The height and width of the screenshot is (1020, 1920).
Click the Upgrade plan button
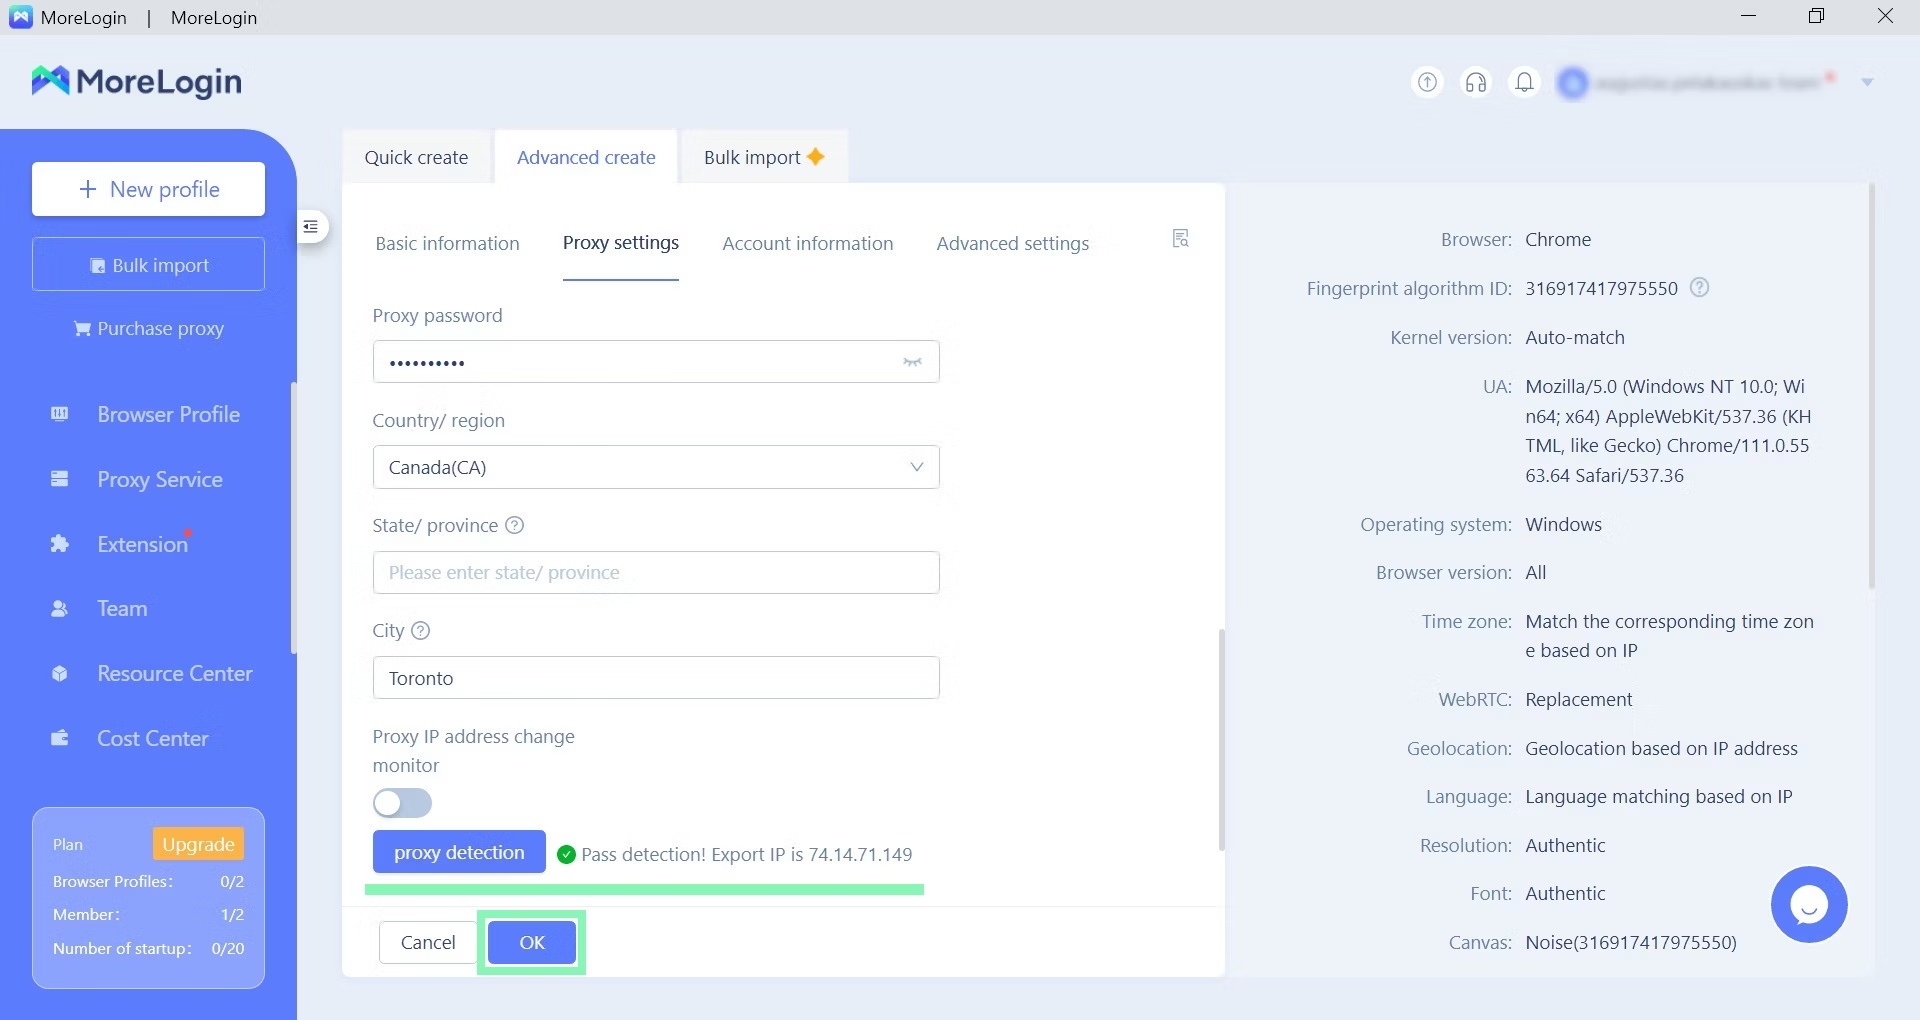click(x=198, y=844)
